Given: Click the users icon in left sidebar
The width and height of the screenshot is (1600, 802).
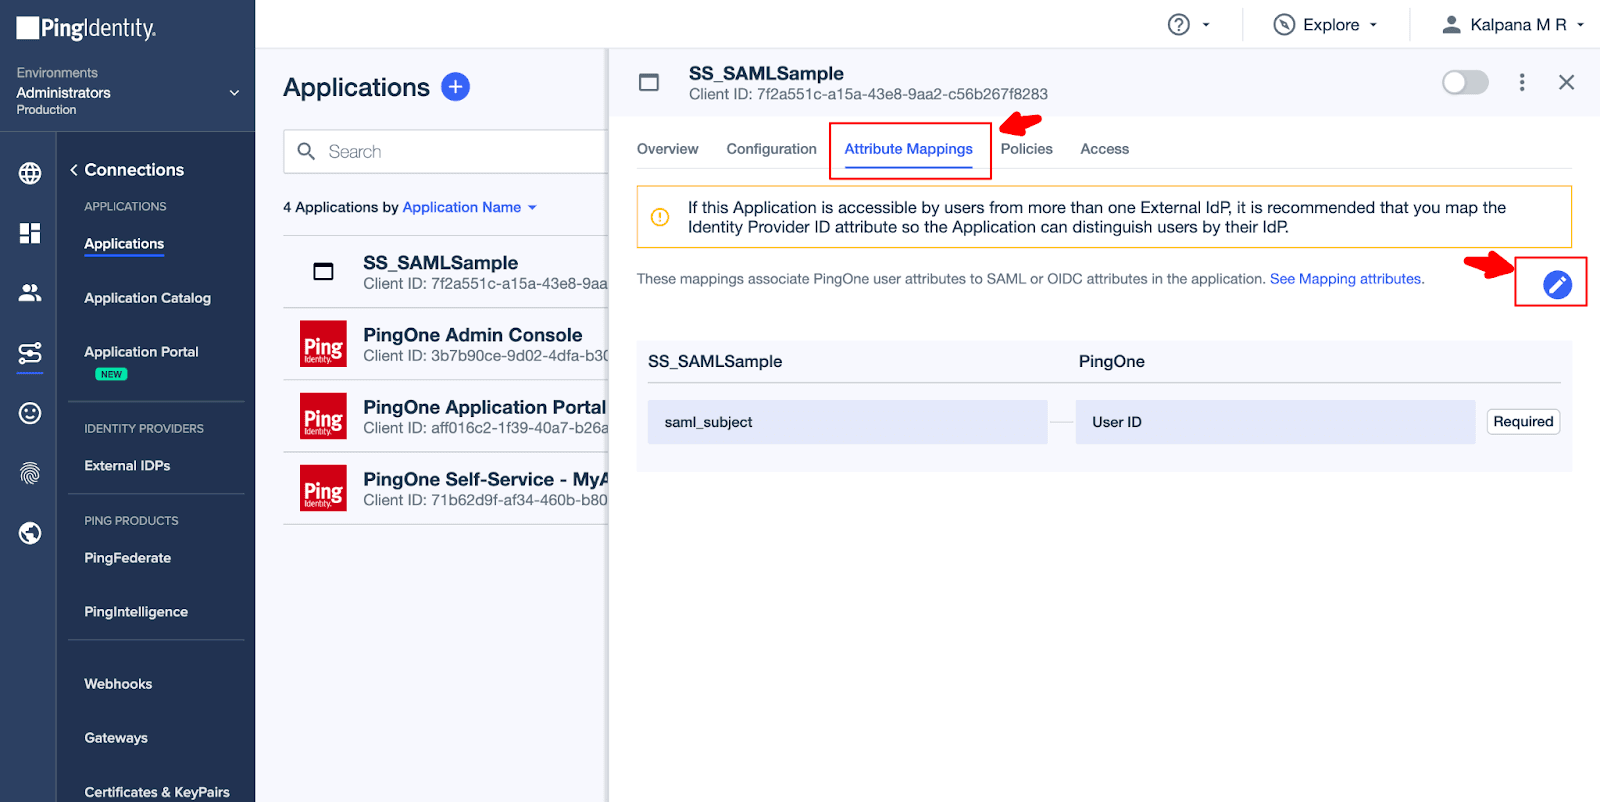Looking at the screenshot, I should pos(30,293).
